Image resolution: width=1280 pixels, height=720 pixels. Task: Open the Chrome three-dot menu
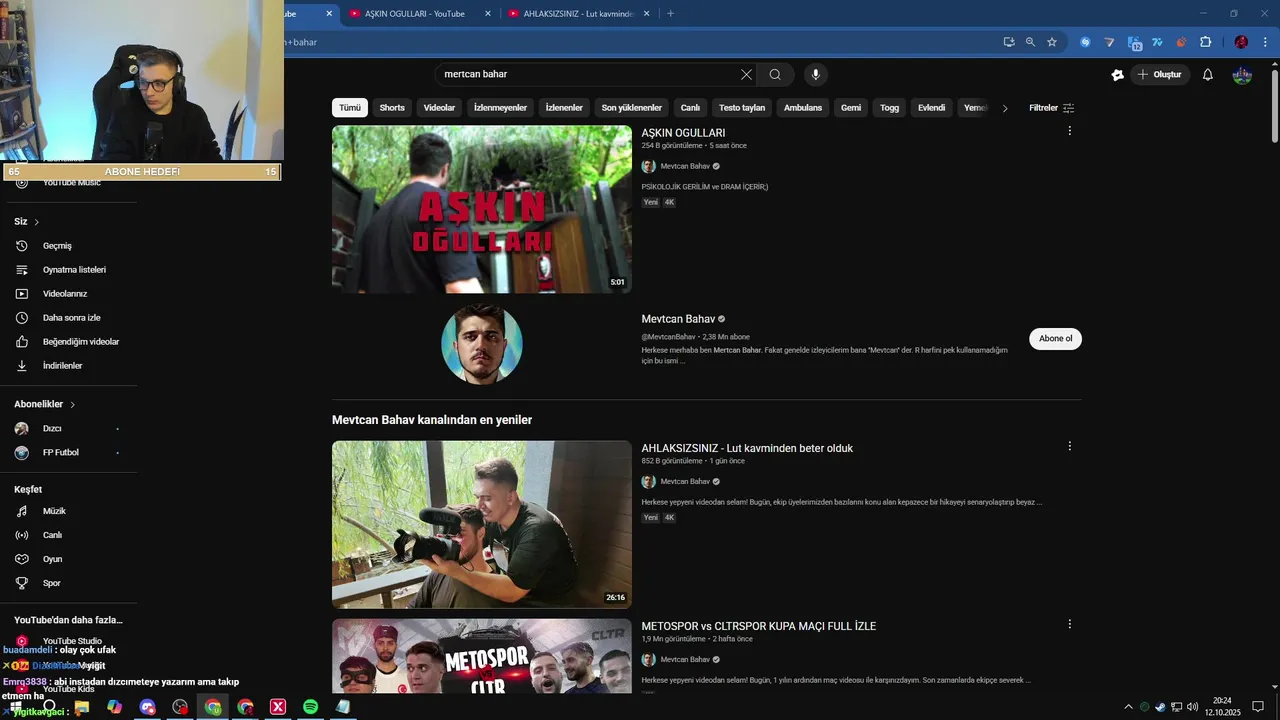click(x=1264, y=42)
